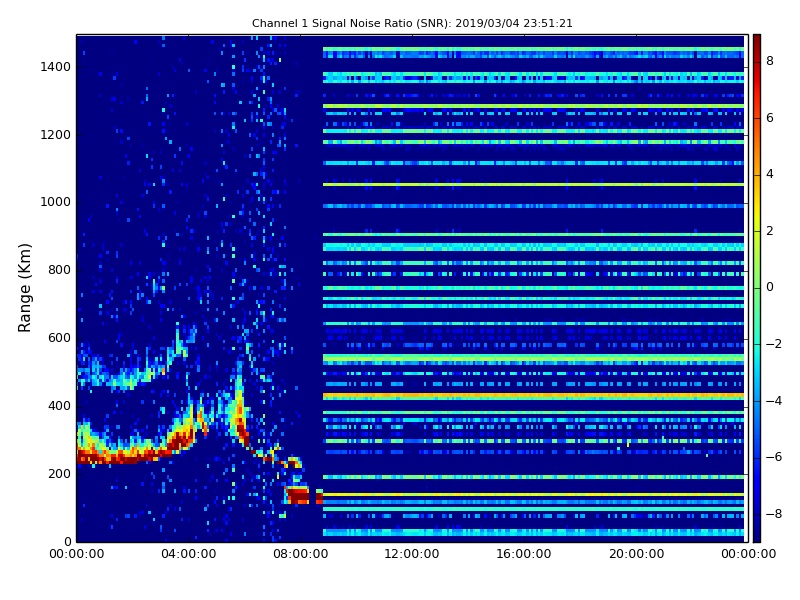Screen dimensions: 800x600
Task: Click the 1400 range tick label
Action: pos(56,67)
